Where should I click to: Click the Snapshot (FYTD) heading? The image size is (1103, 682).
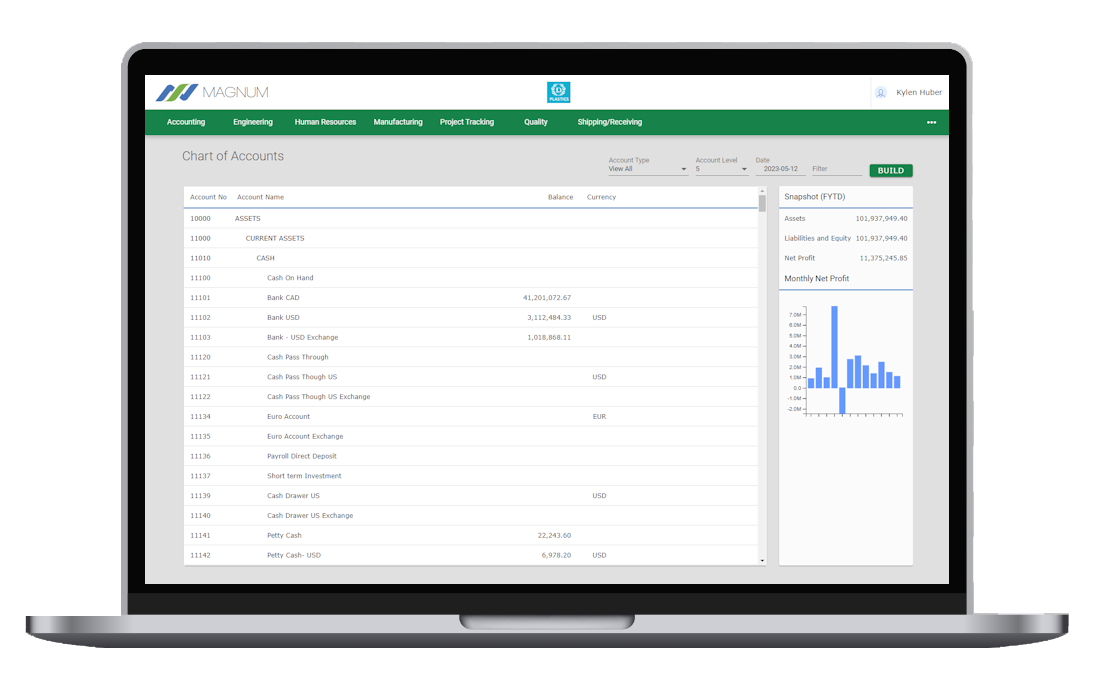pyautogui.click(x=815, y=197)
